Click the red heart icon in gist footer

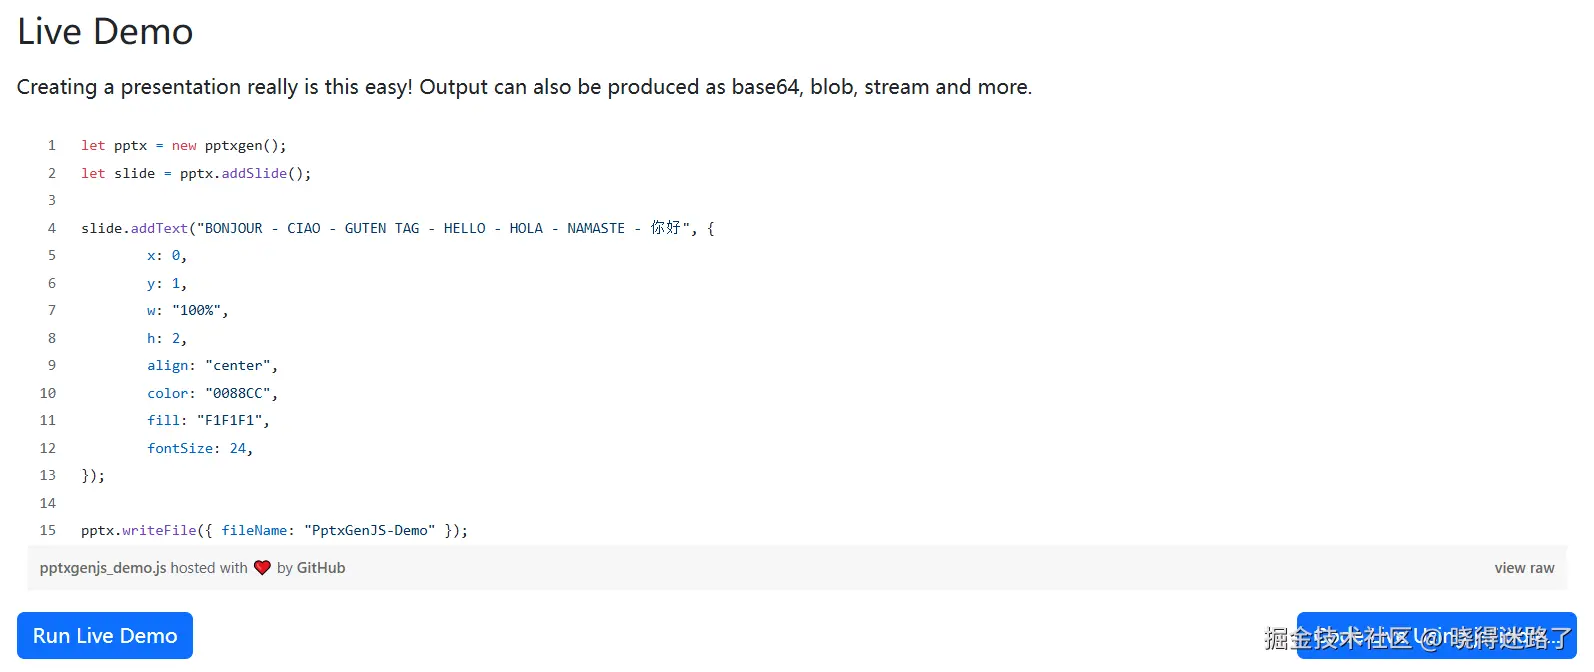tap(262, 567)
